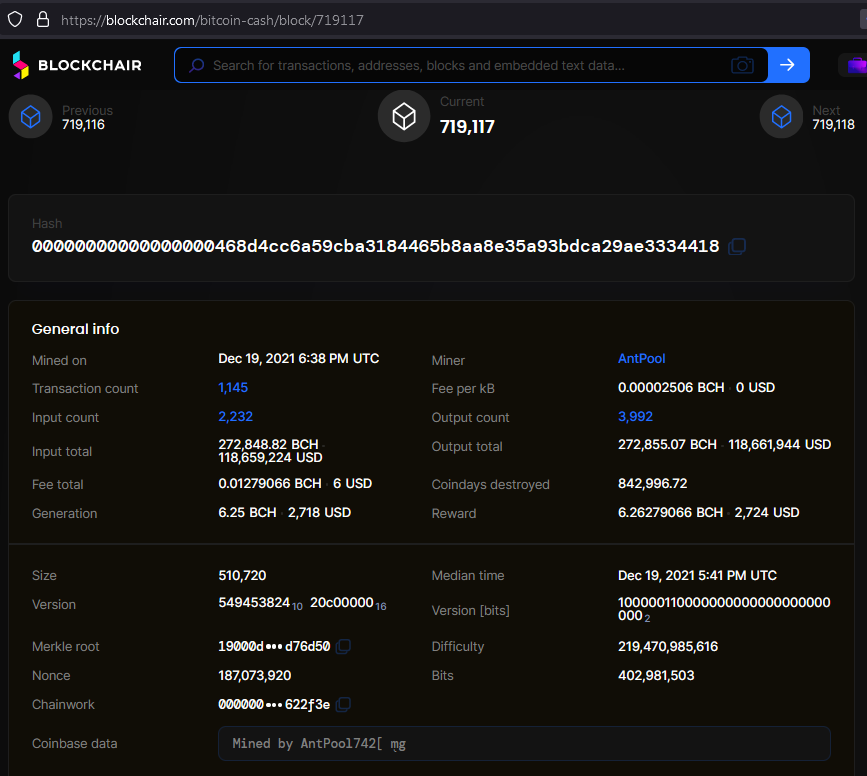Click the Output total 272,855.07 BCH value
This screenshot has width=867, height=776.
click(x=667, y=444)
